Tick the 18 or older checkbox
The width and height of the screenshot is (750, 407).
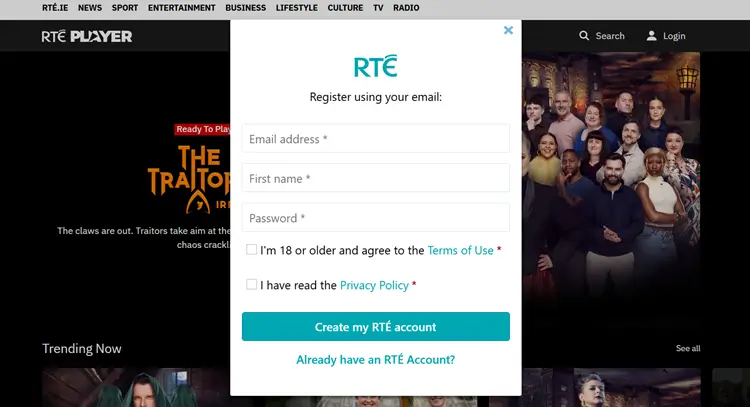coord(251,250)
